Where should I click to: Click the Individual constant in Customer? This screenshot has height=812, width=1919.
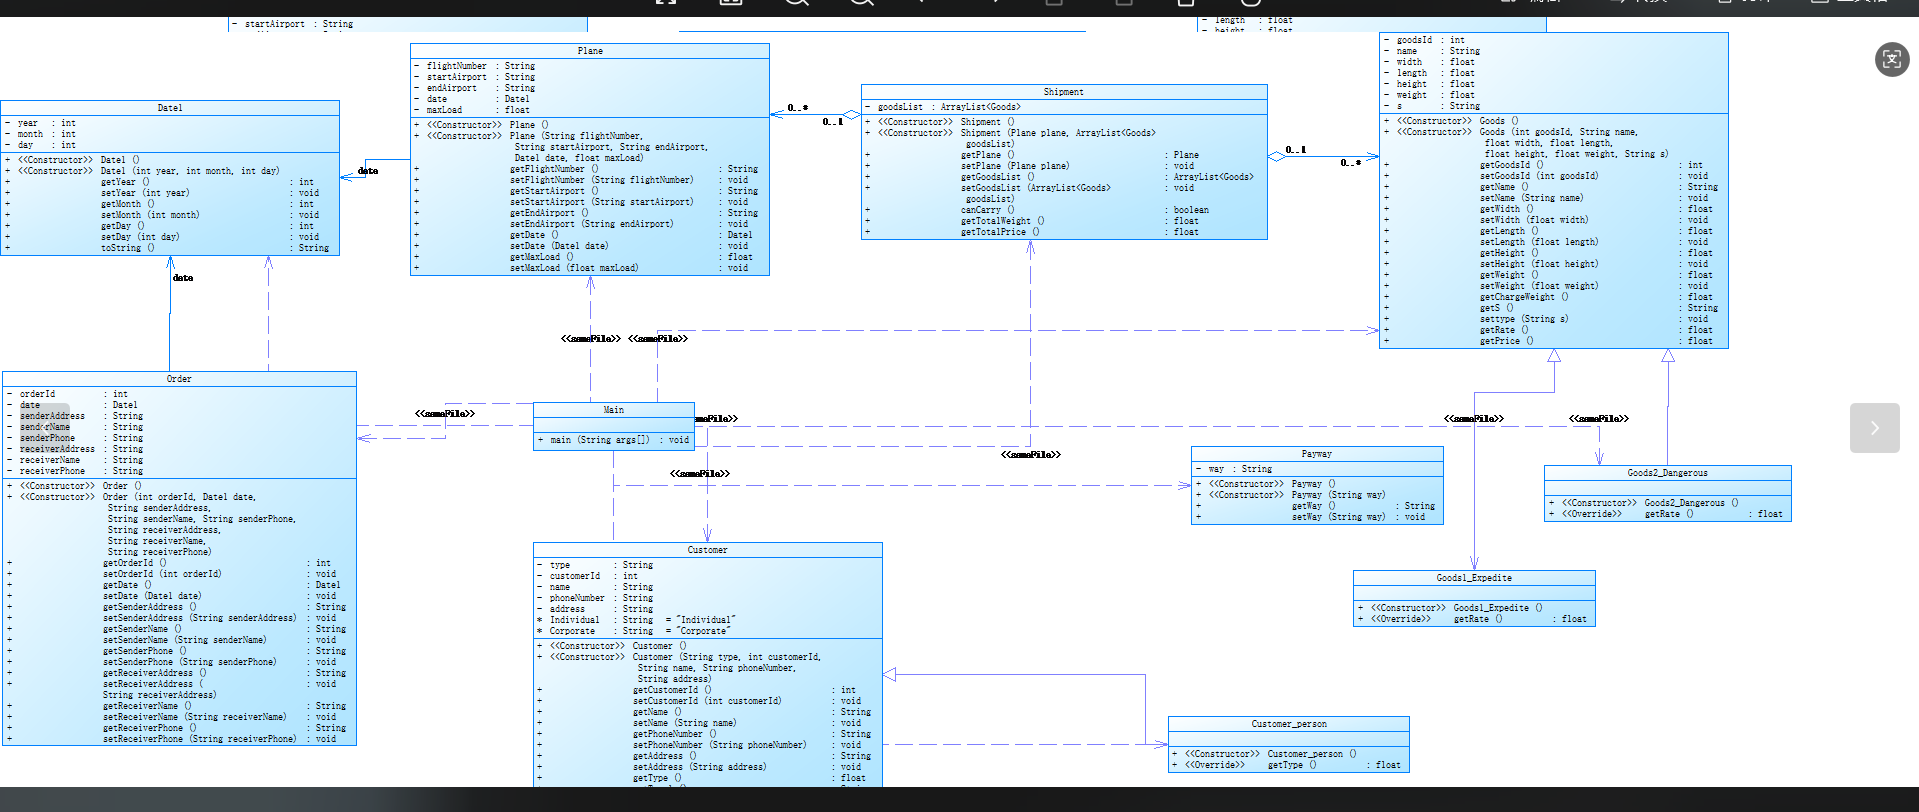tap(574, 620)
